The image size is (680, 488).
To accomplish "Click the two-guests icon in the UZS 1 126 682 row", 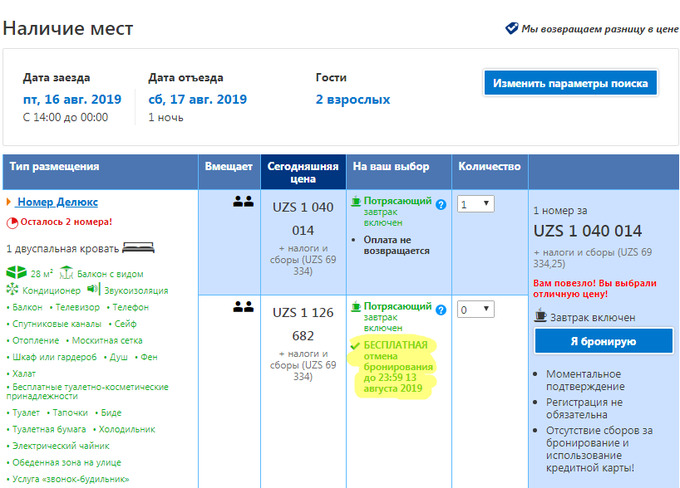I will pyautogui.click(x=243, y=307).
